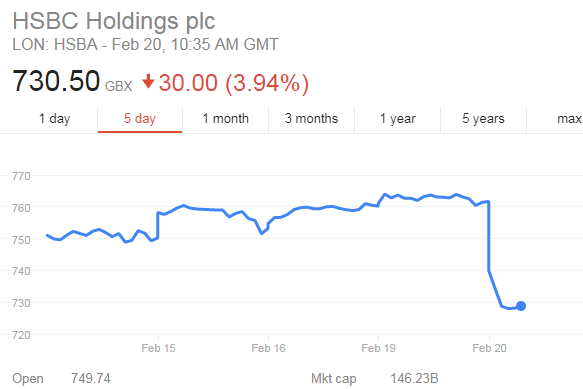Click the LON: HSBA ticker subtitle
The image size is (583, 389).
click(x=55, y=45)
